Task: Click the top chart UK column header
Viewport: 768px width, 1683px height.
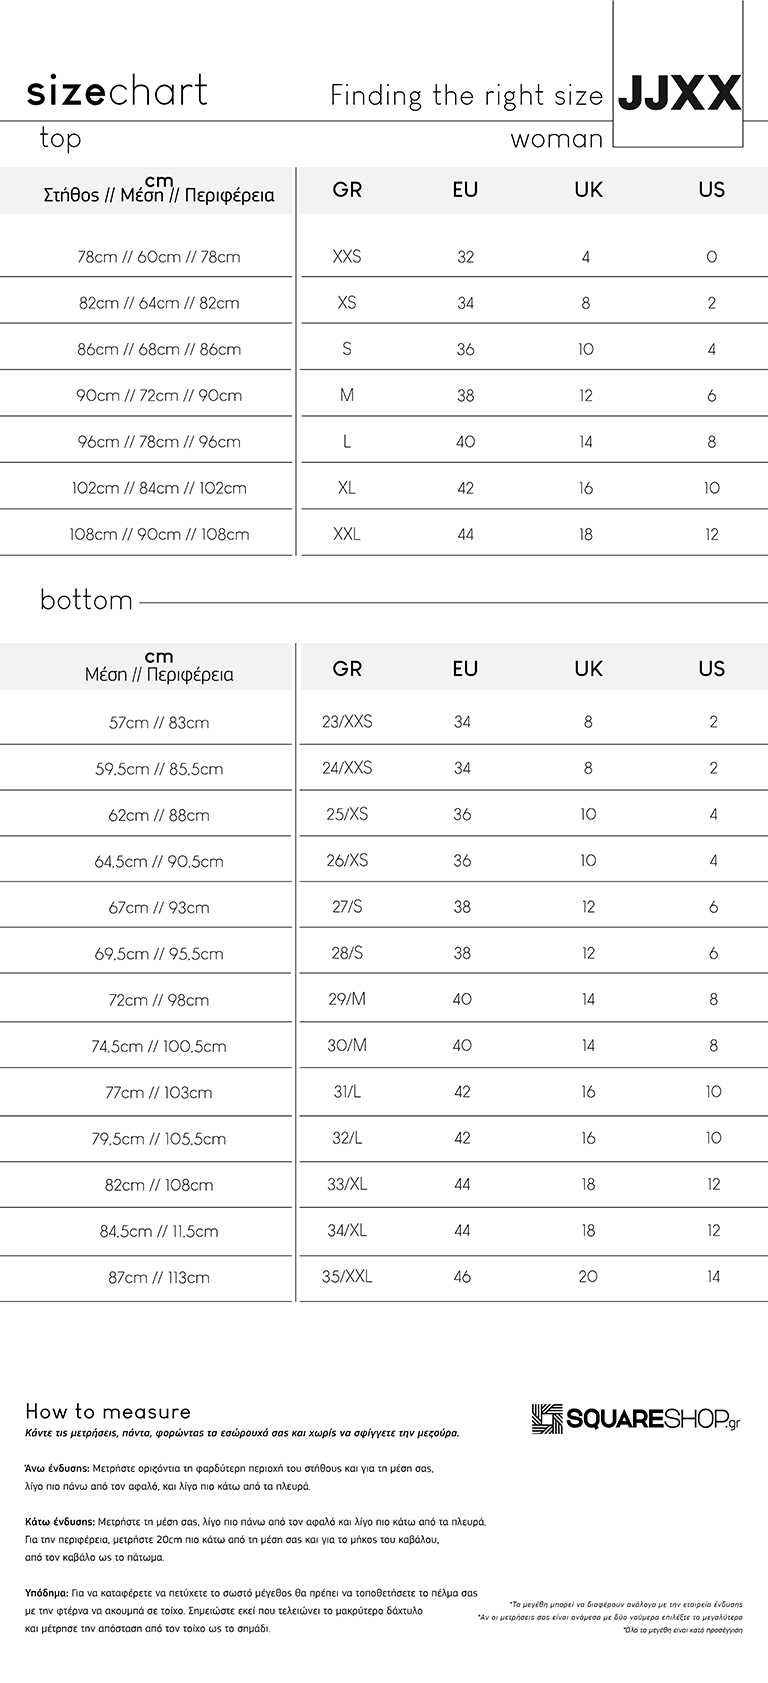Action: (588, 190)
